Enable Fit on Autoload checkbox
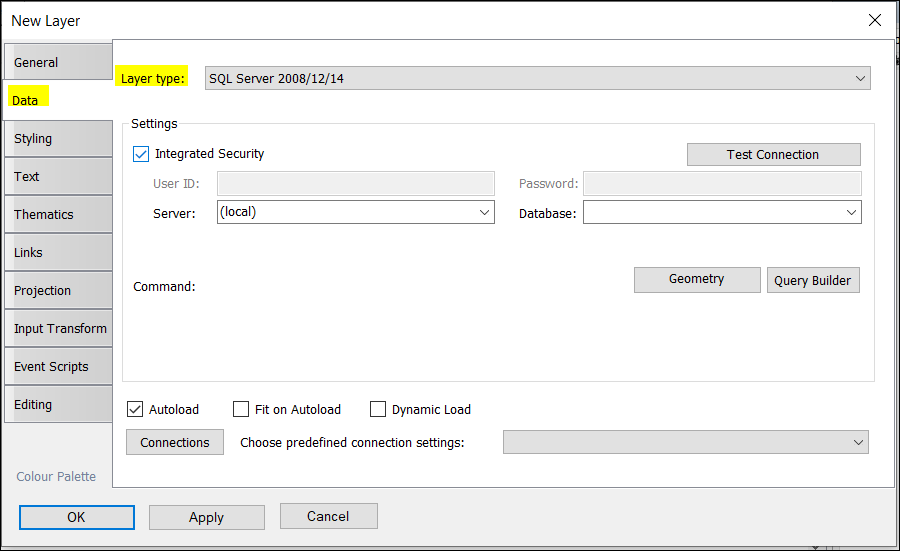The width and height of the screenshot is (900, 551). (x=241, y=409)
